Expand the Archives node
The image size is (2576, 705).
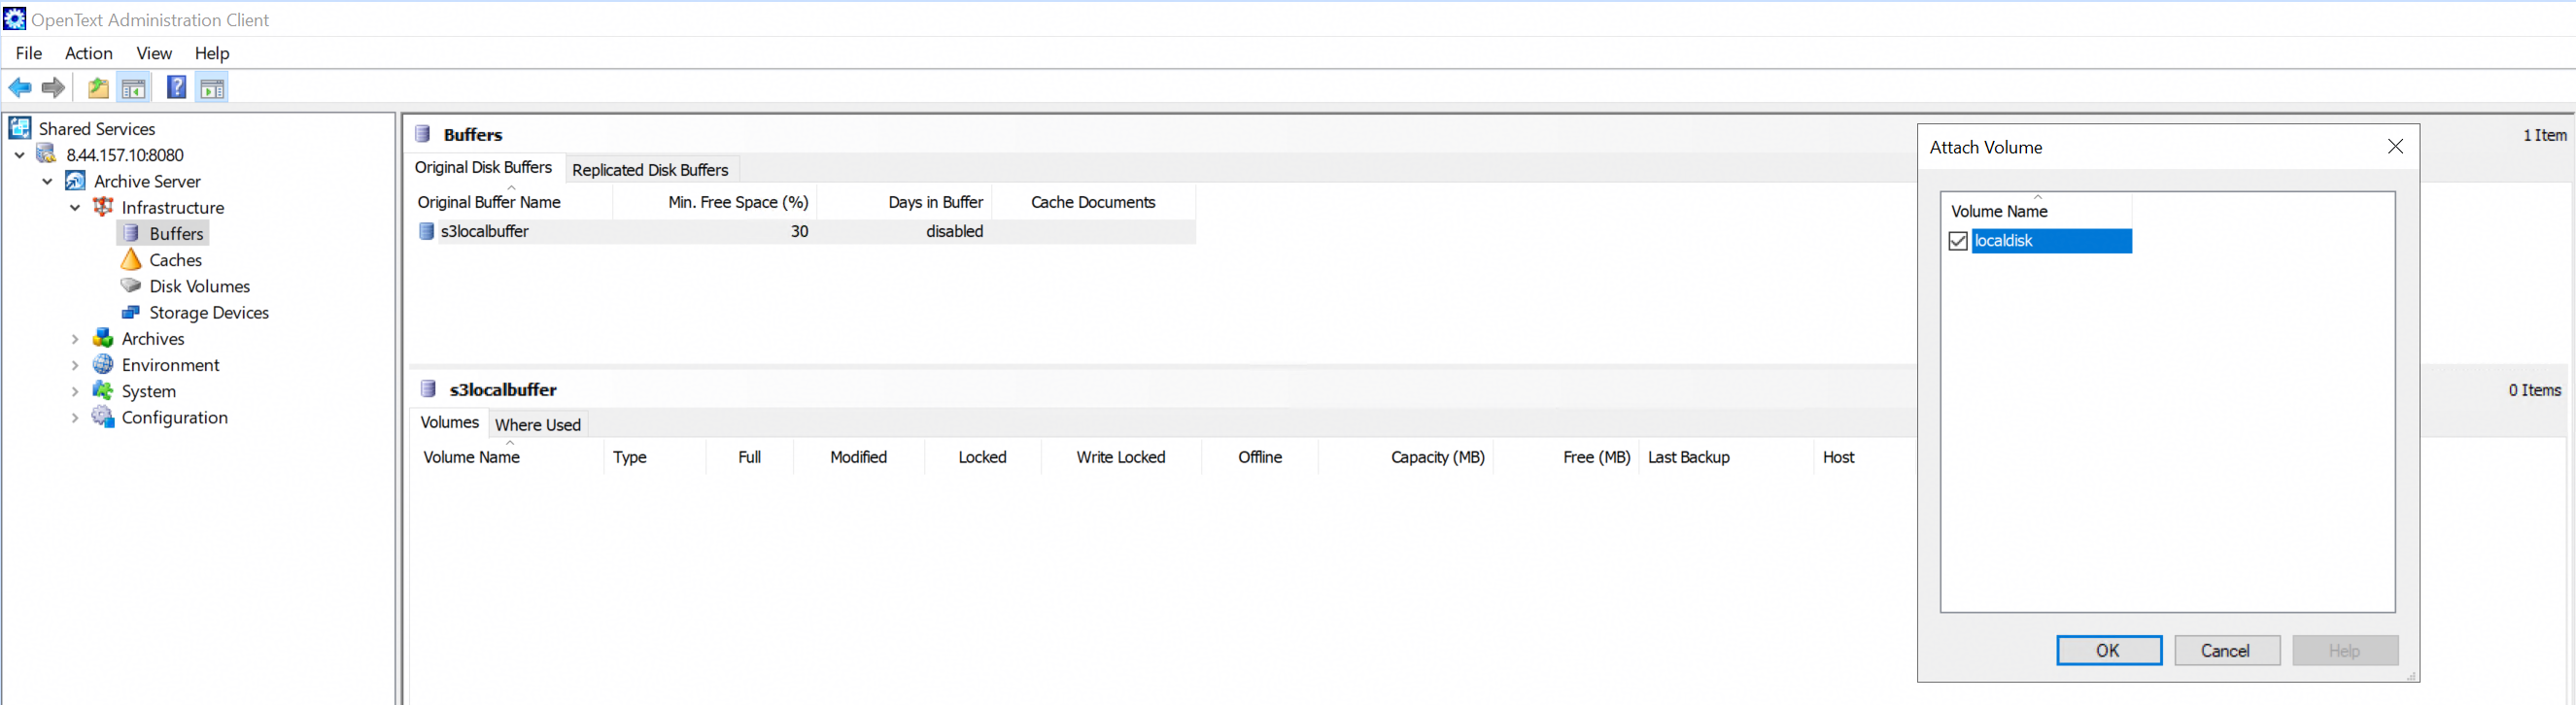(x=75, y=339)
